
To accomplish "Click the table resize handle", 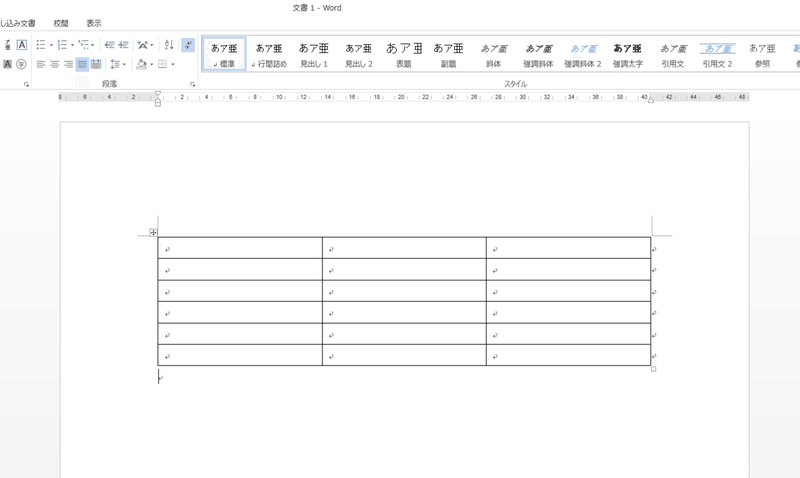I will pyautogui.click(x=654, y=369).
